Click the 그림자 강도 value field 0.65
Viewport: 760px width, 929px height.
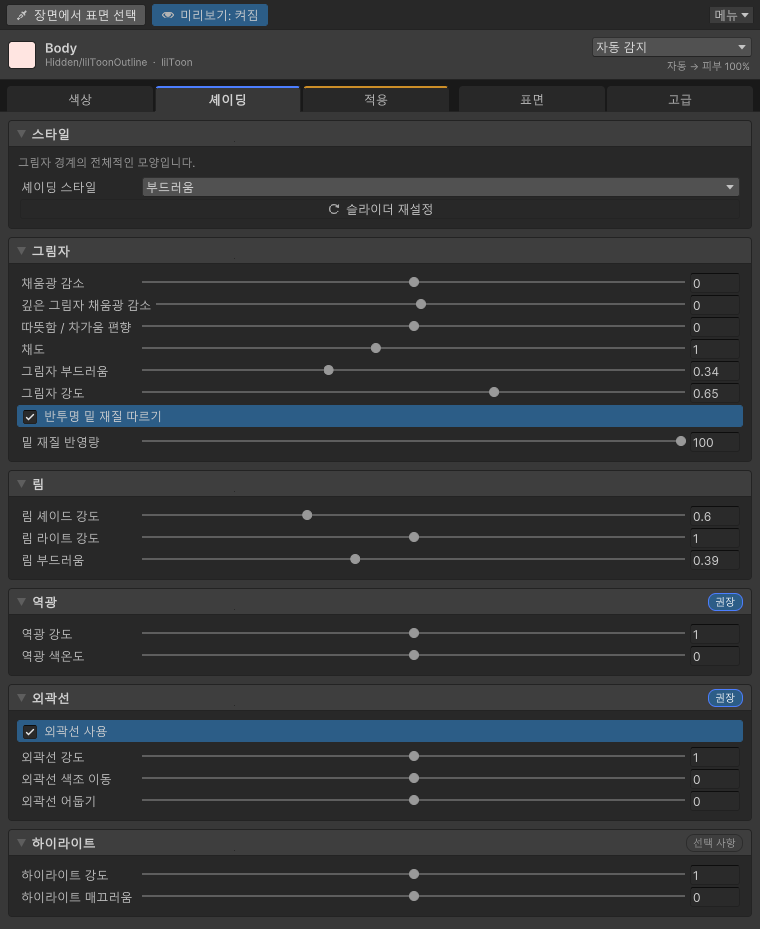tap(715, 393)
